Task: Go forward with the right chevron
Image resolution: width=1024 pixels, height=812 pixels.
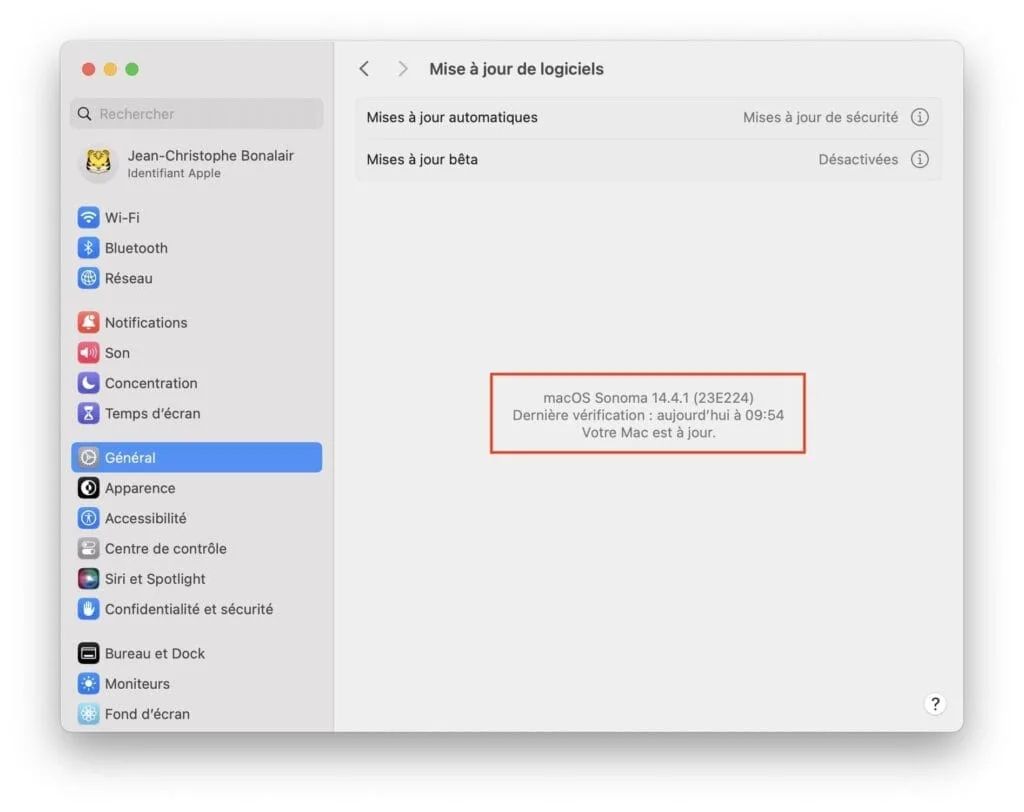Action: (402, 68)
